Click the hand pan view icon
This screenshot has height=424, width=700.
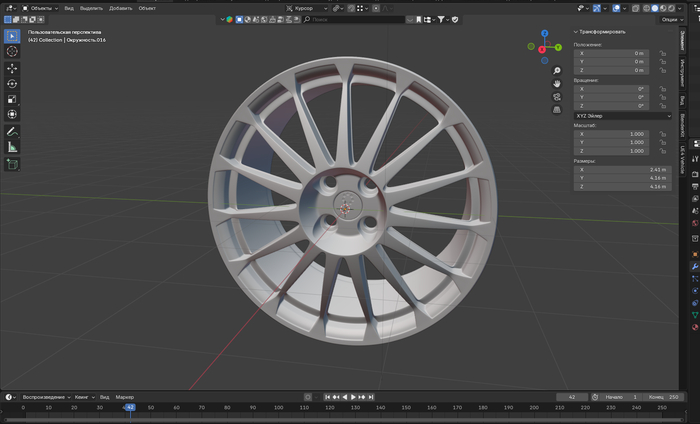557,84
